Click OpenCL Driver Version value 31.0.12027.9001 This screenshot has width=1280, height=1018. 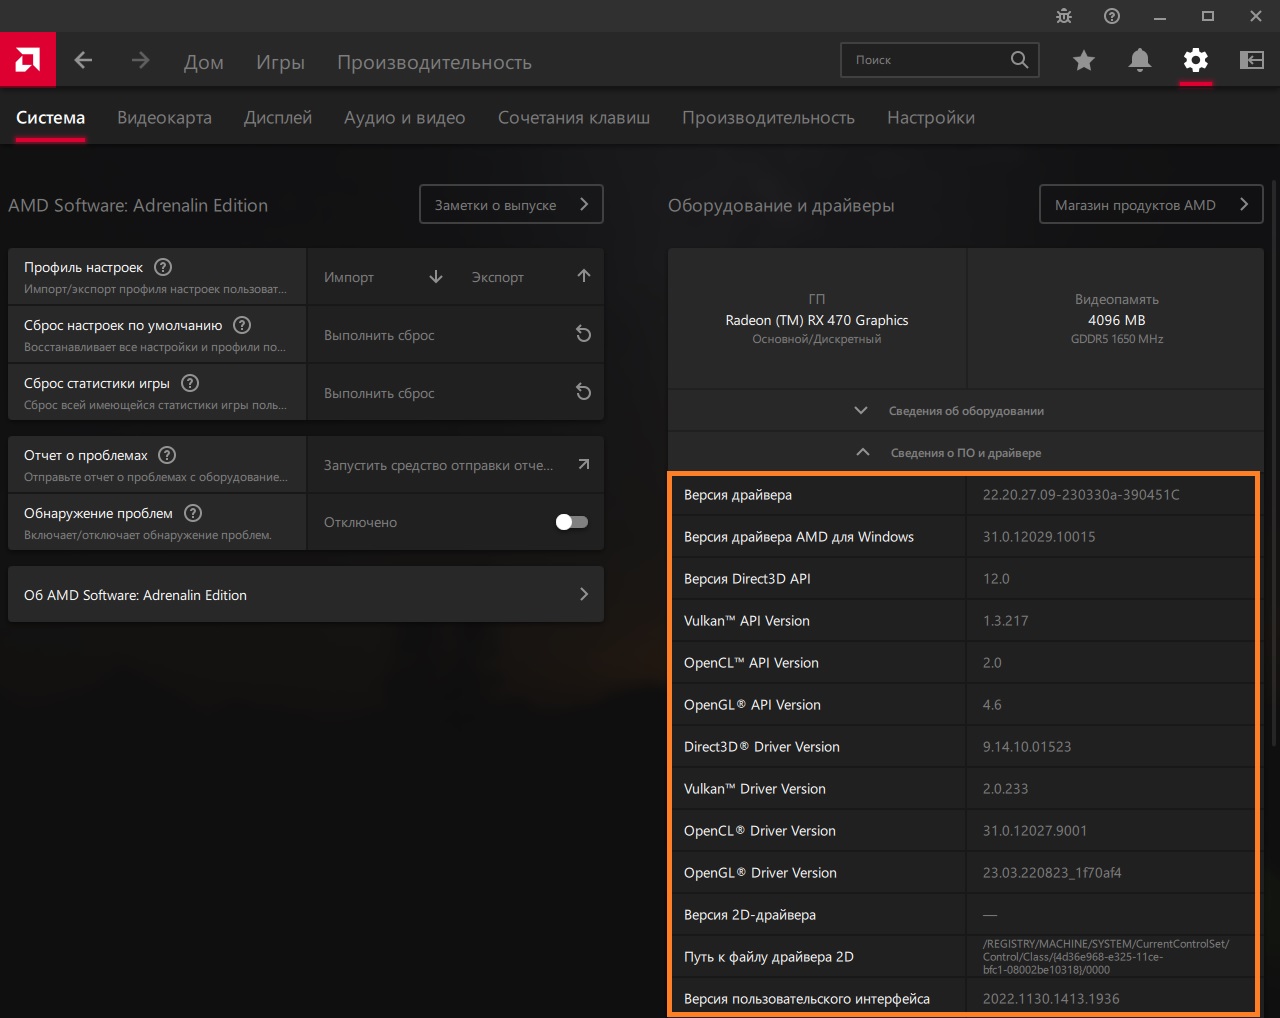coord(1035,831)
